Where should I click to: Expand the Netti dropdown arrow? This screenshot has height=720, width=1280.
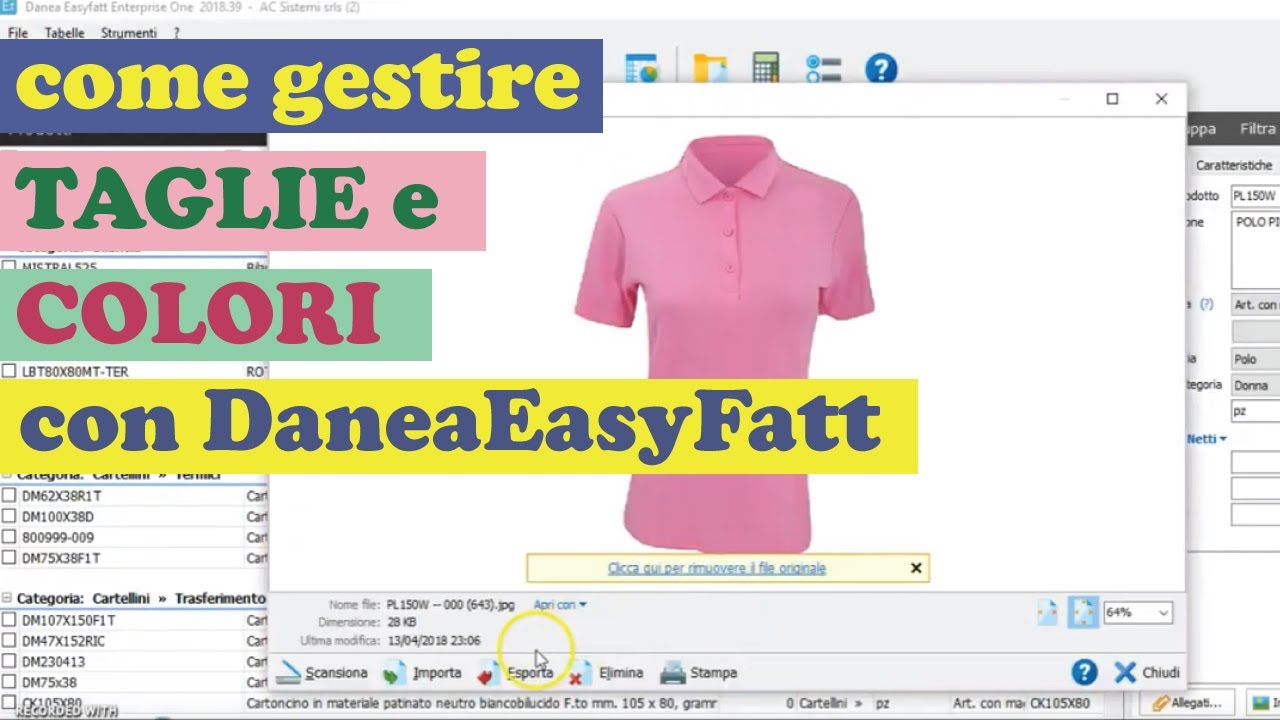[1222, 439]
